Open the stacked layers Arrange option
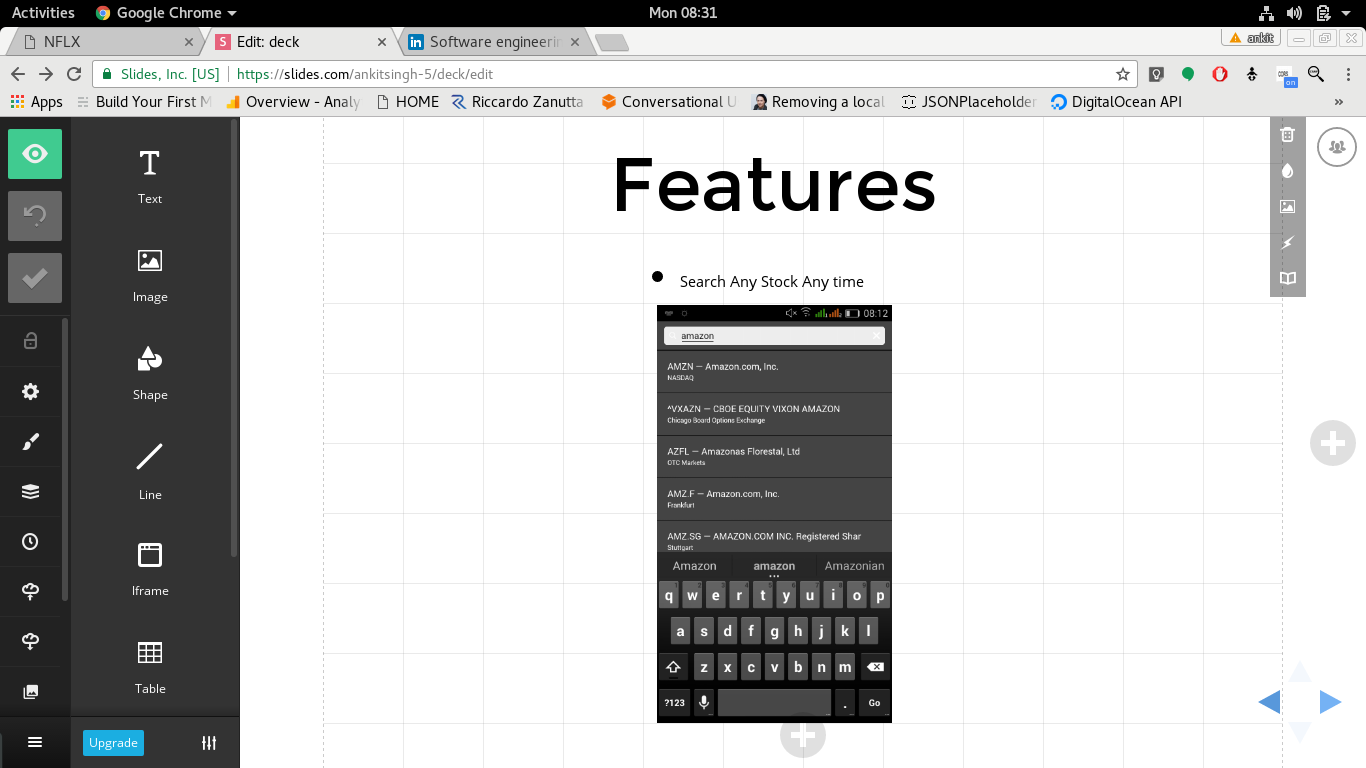Viewport: 1366px width, 768px height. (30, 491)
